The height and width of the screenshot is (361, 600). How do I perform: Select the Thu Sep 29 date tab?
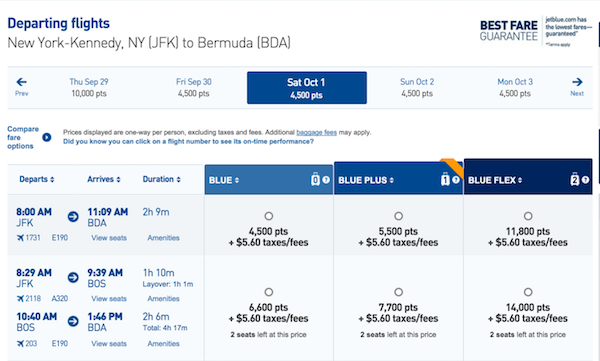[x=89, y=88]
